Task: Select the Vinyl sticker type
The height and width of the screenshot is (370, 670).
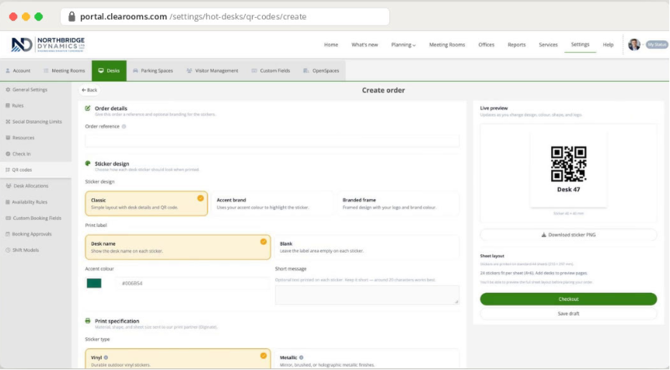Action: (x=178, y=359)
